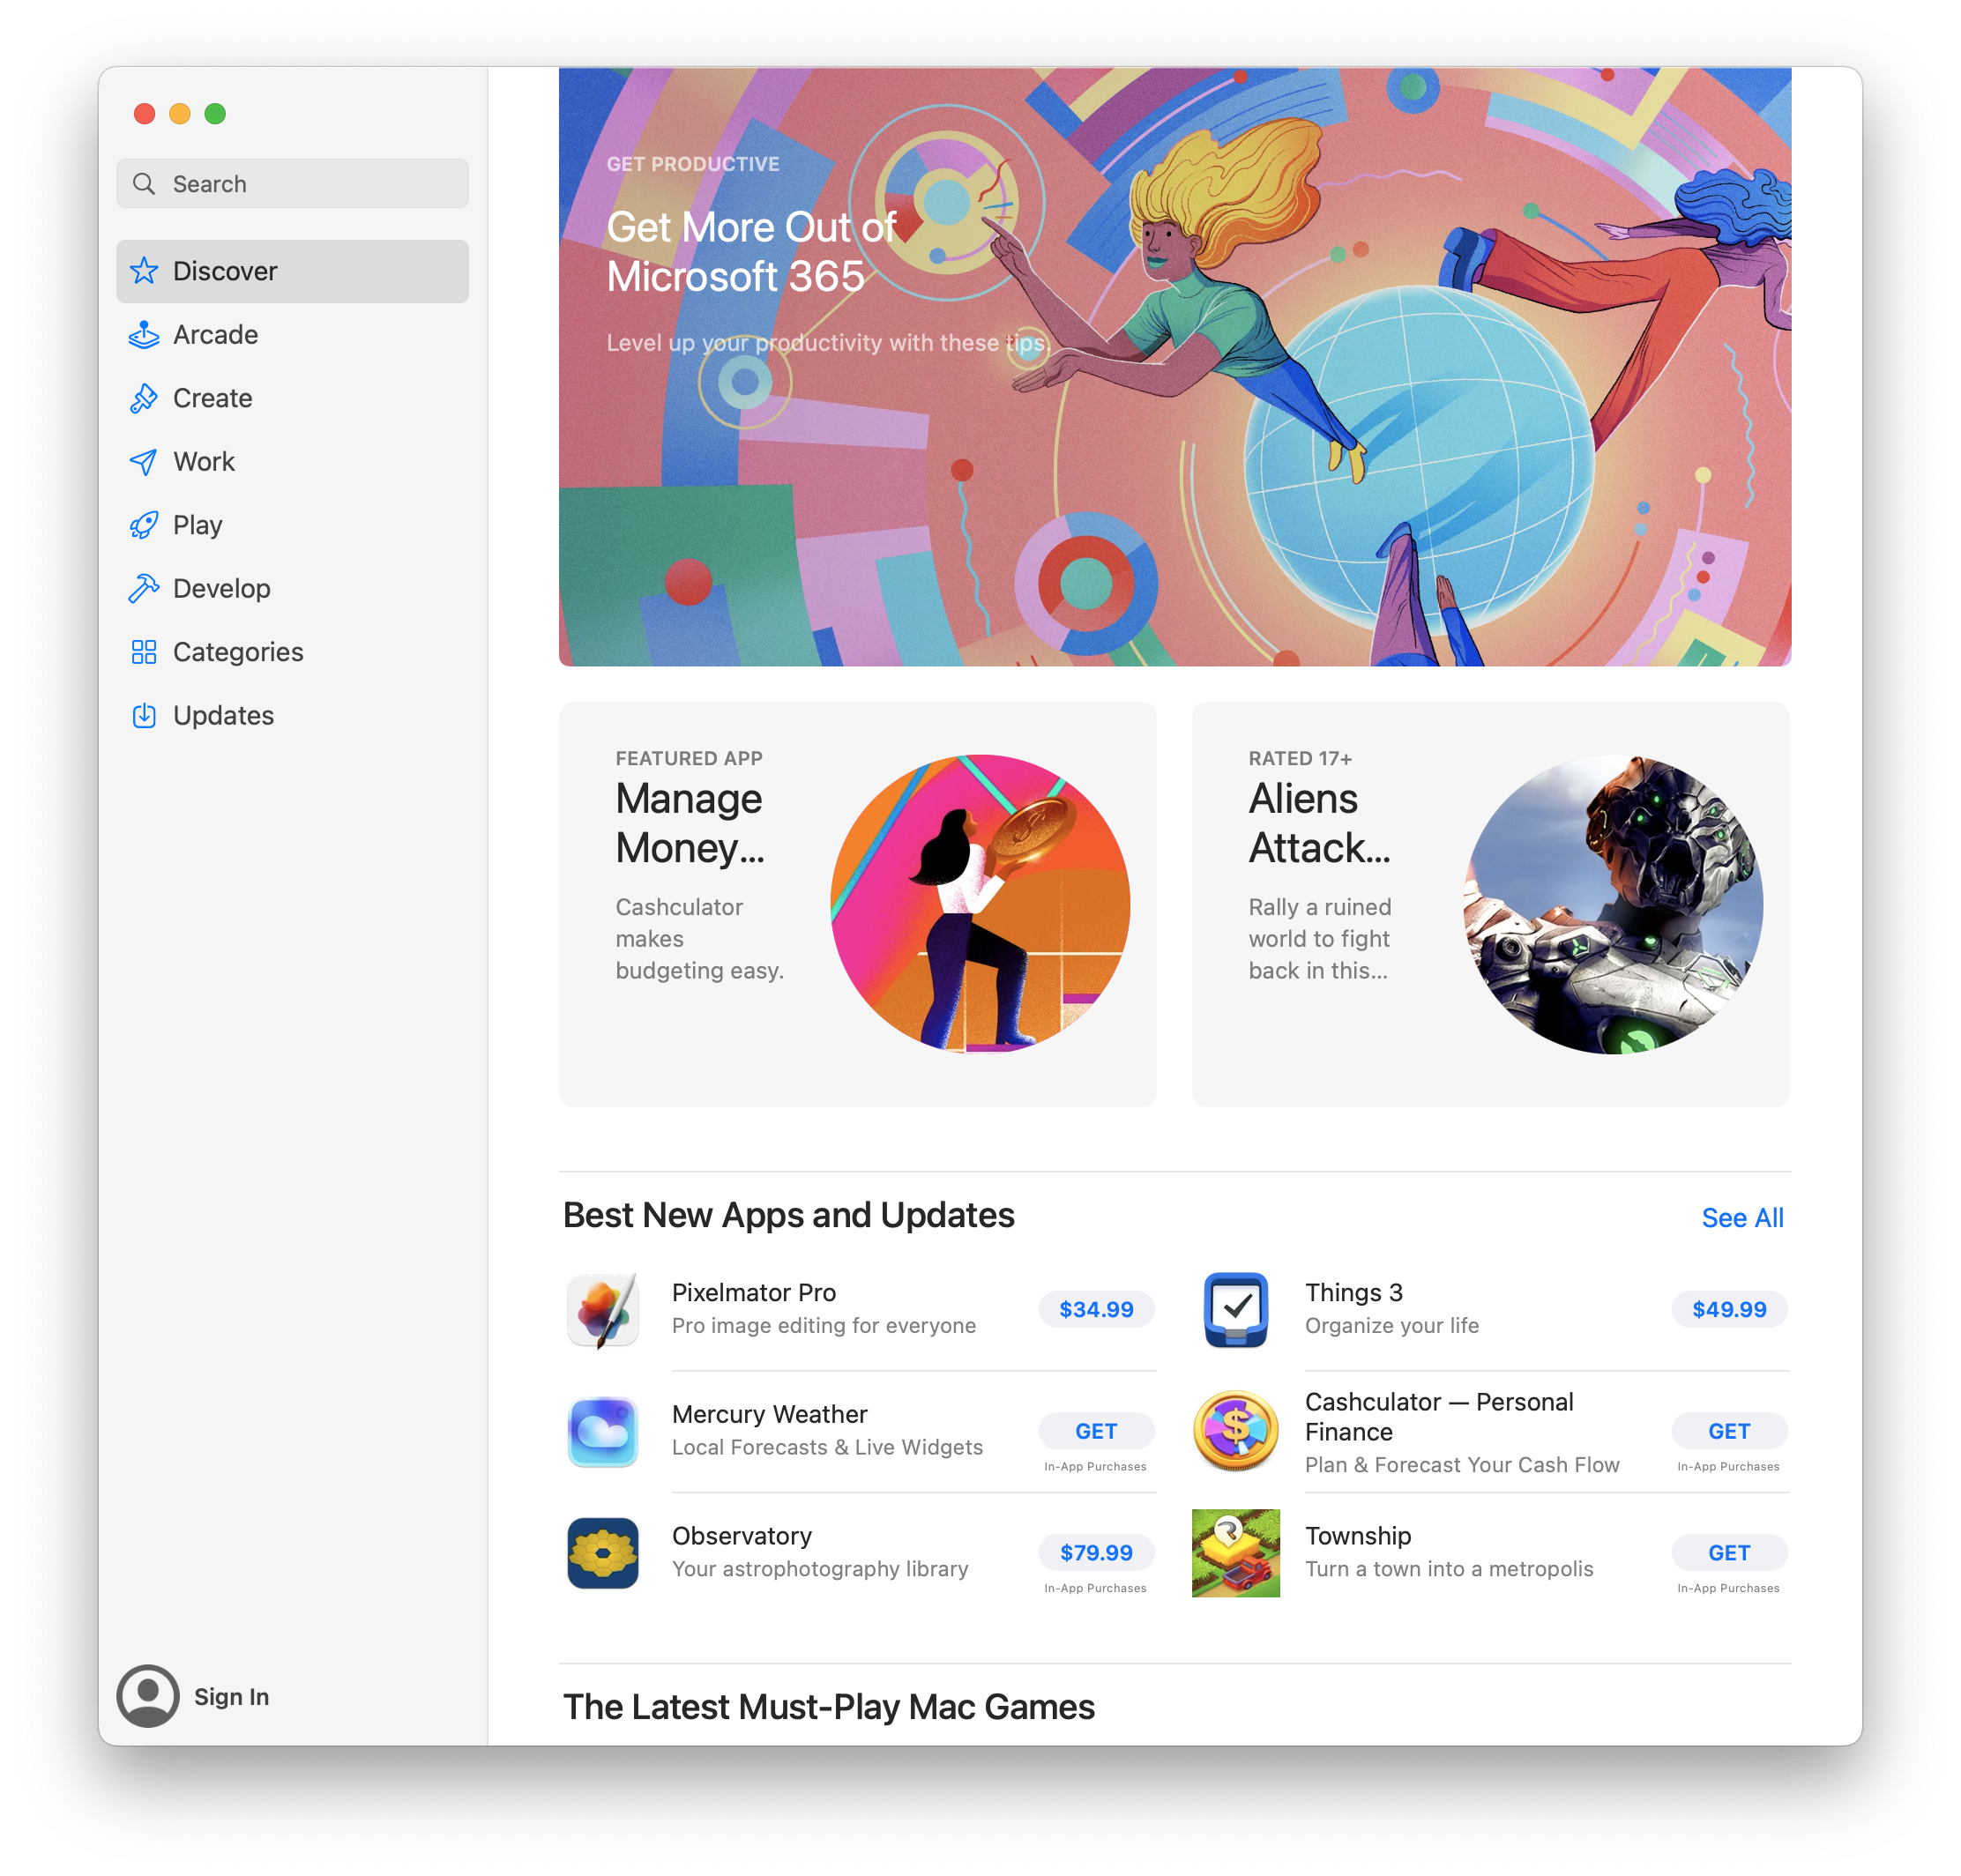This screenshot has width=1961, height=1876.
Task: Buy Observatory for $79.99
Action: pos(1096,1553)
